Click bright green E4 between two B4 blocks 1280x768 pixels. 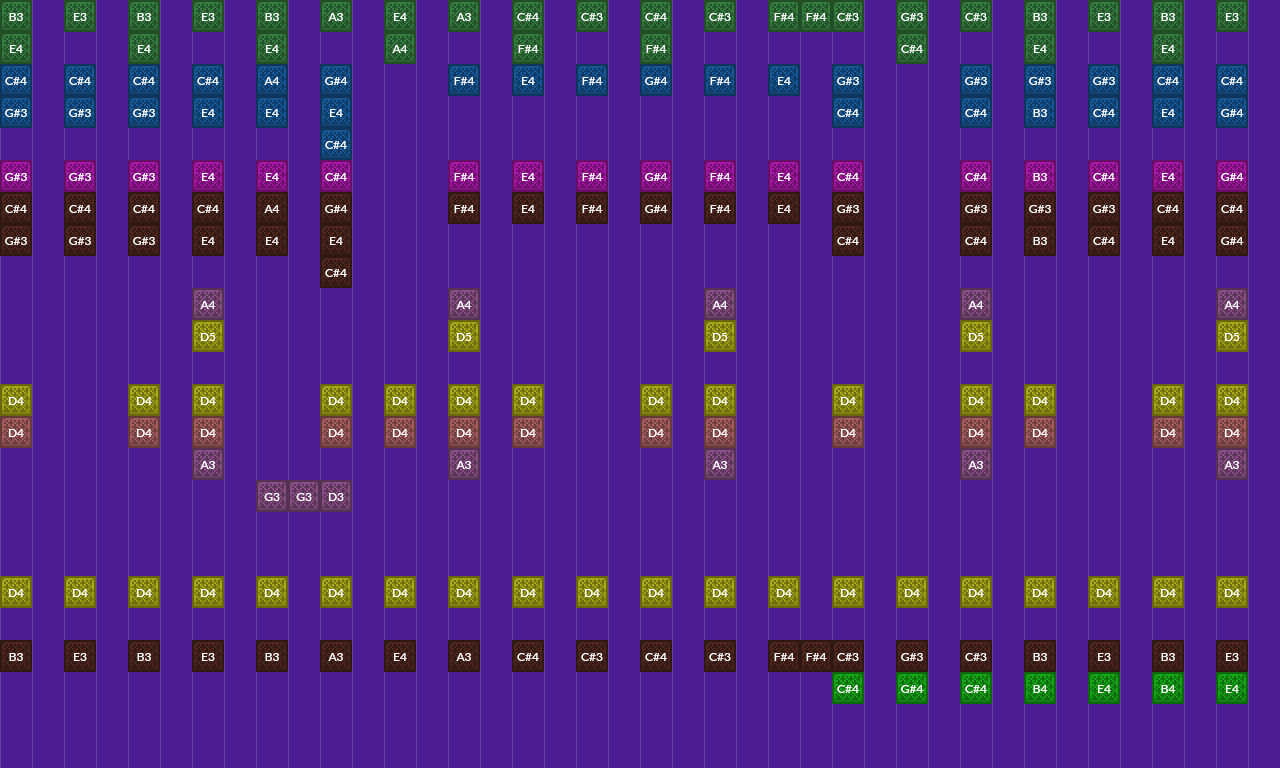click(x=1104, y=689)
